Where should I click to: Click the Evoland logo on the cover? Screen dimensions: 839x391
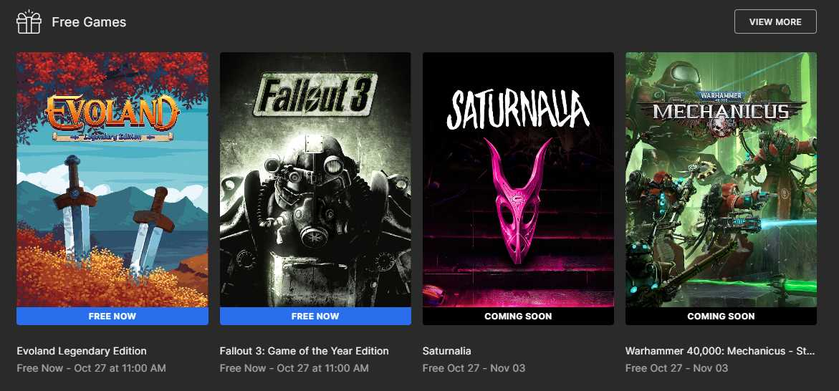112,118
